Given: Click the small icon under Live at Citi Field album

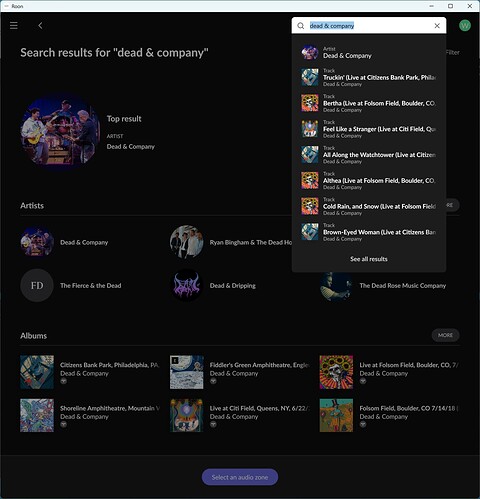Looking at the screenshot, I should [213, 425].
